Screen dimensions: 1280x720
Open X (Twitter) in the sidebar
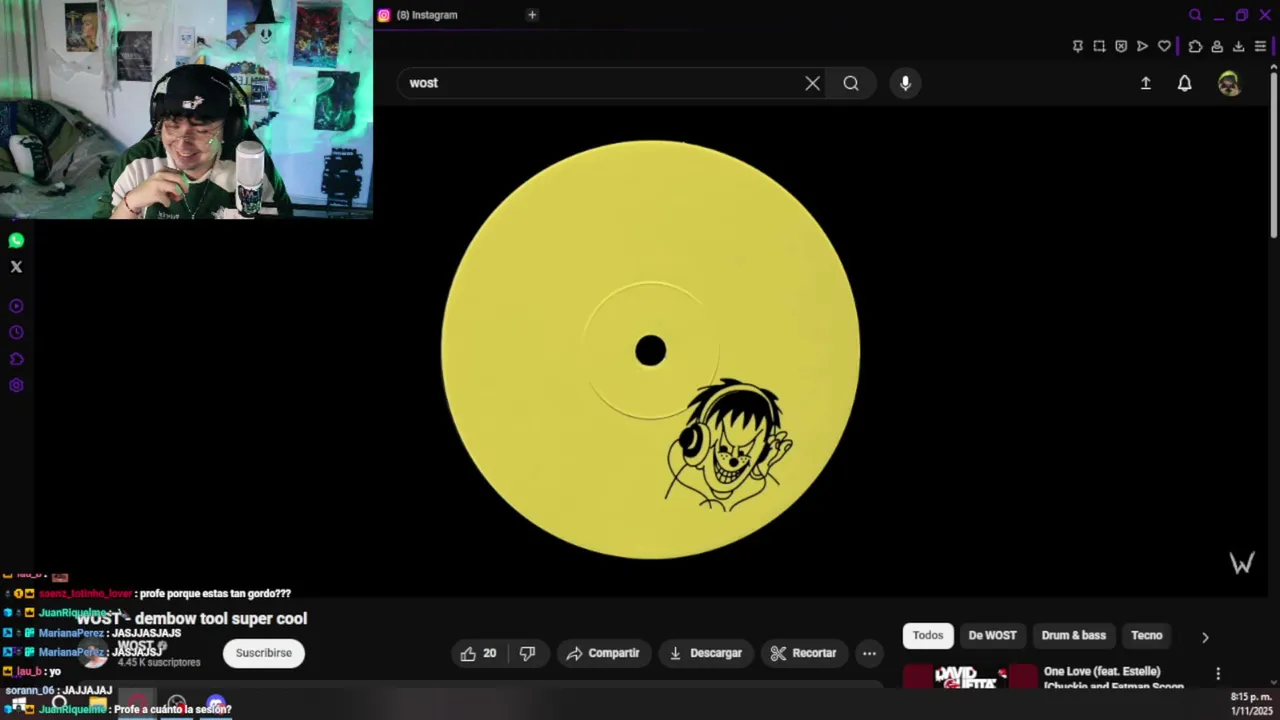[x=16, y=267]
